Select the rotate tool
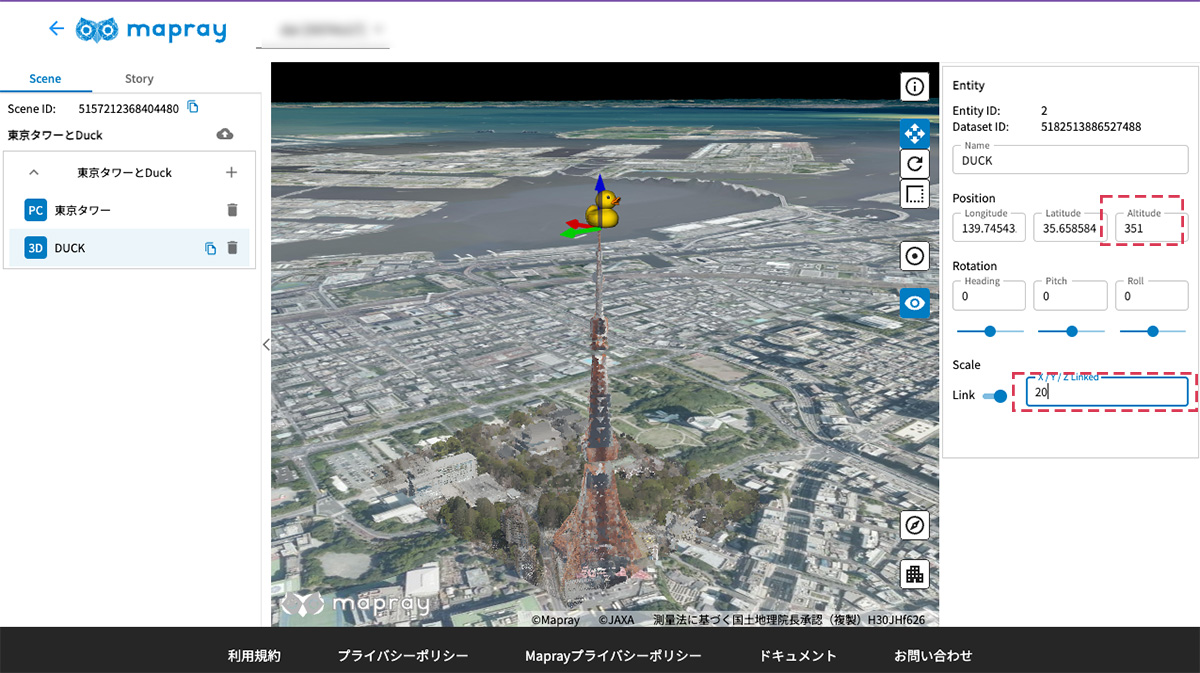Screen dimensions: 1200x673 [x=914, y=164]
